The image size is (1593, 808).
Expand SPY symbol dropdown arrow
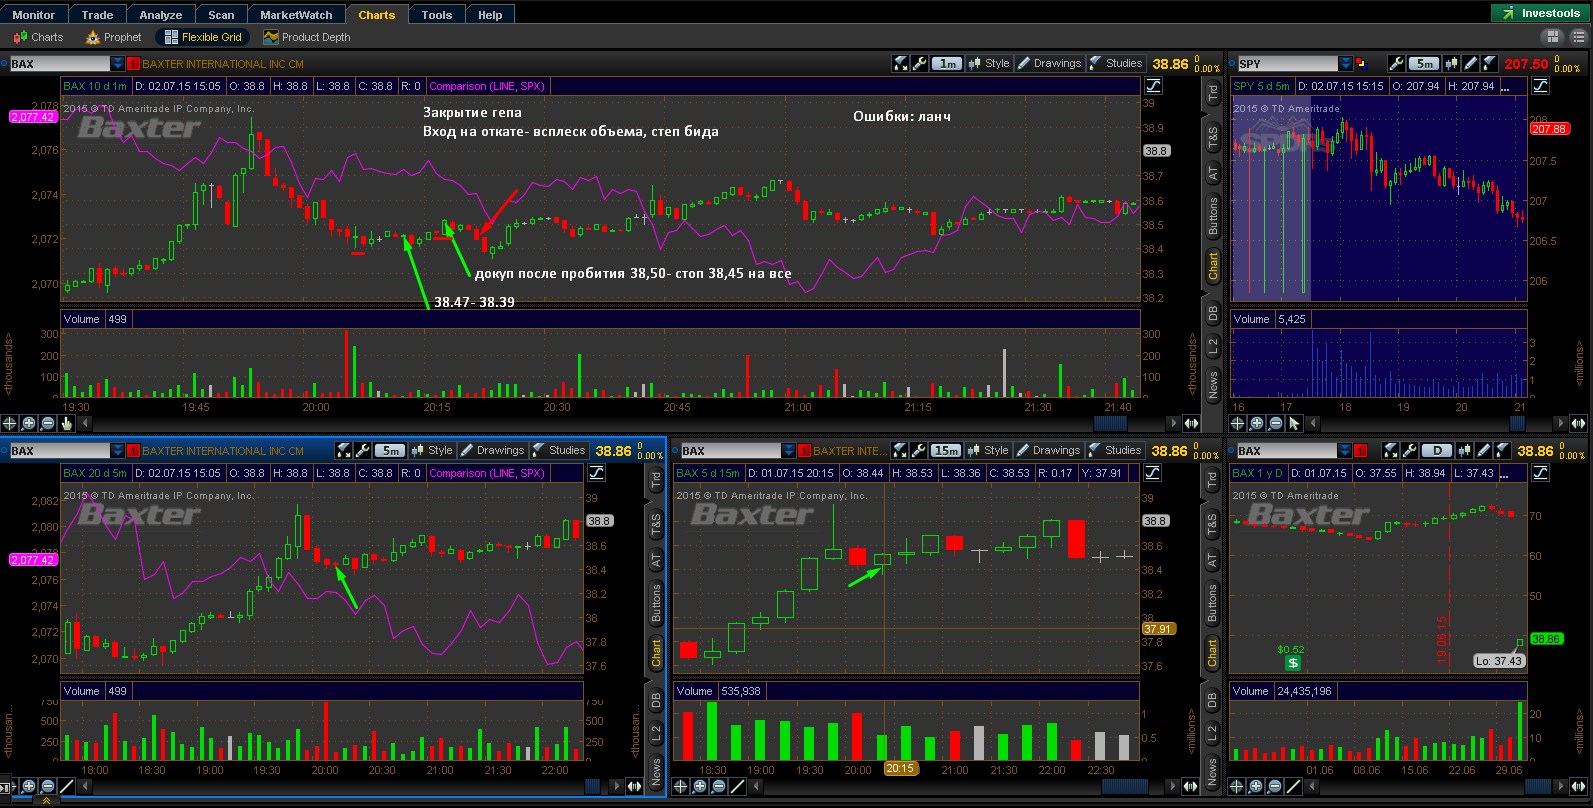pyautogui.click(x=1346, y=63)
